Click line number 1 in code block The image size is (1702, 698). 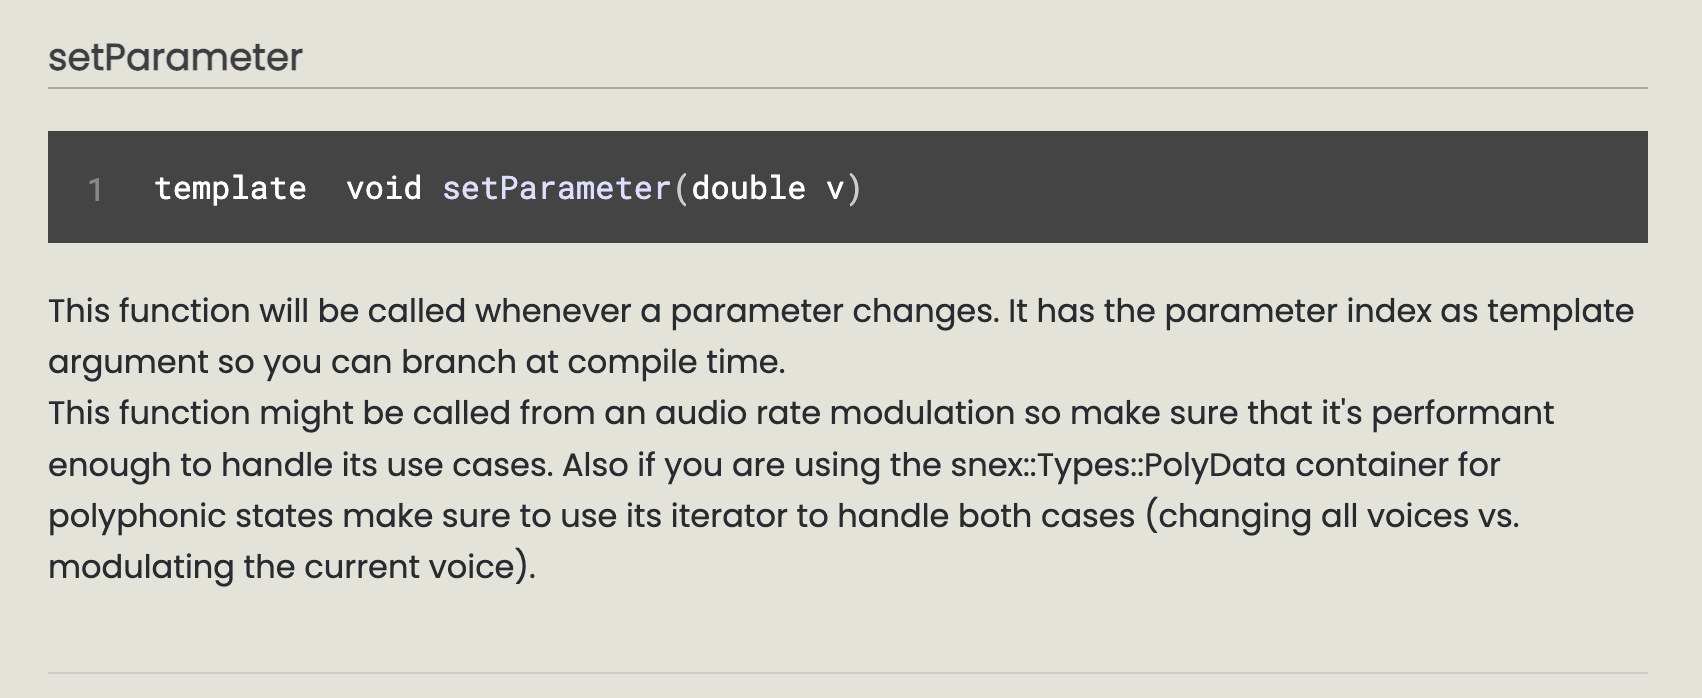click(95, 189)
